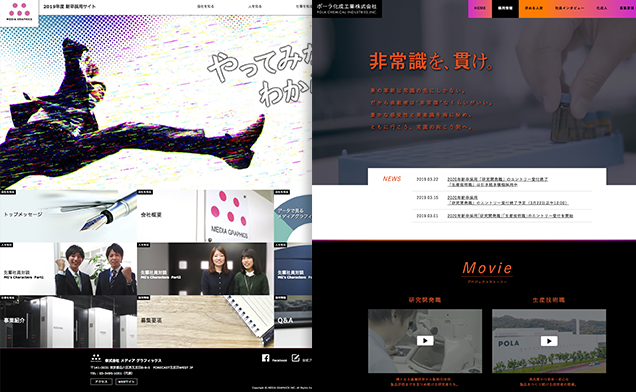The height and width of the screenshot is (392, 636).
Task: Open the 募集要項 notebook tile
Action: pos(205,321)
